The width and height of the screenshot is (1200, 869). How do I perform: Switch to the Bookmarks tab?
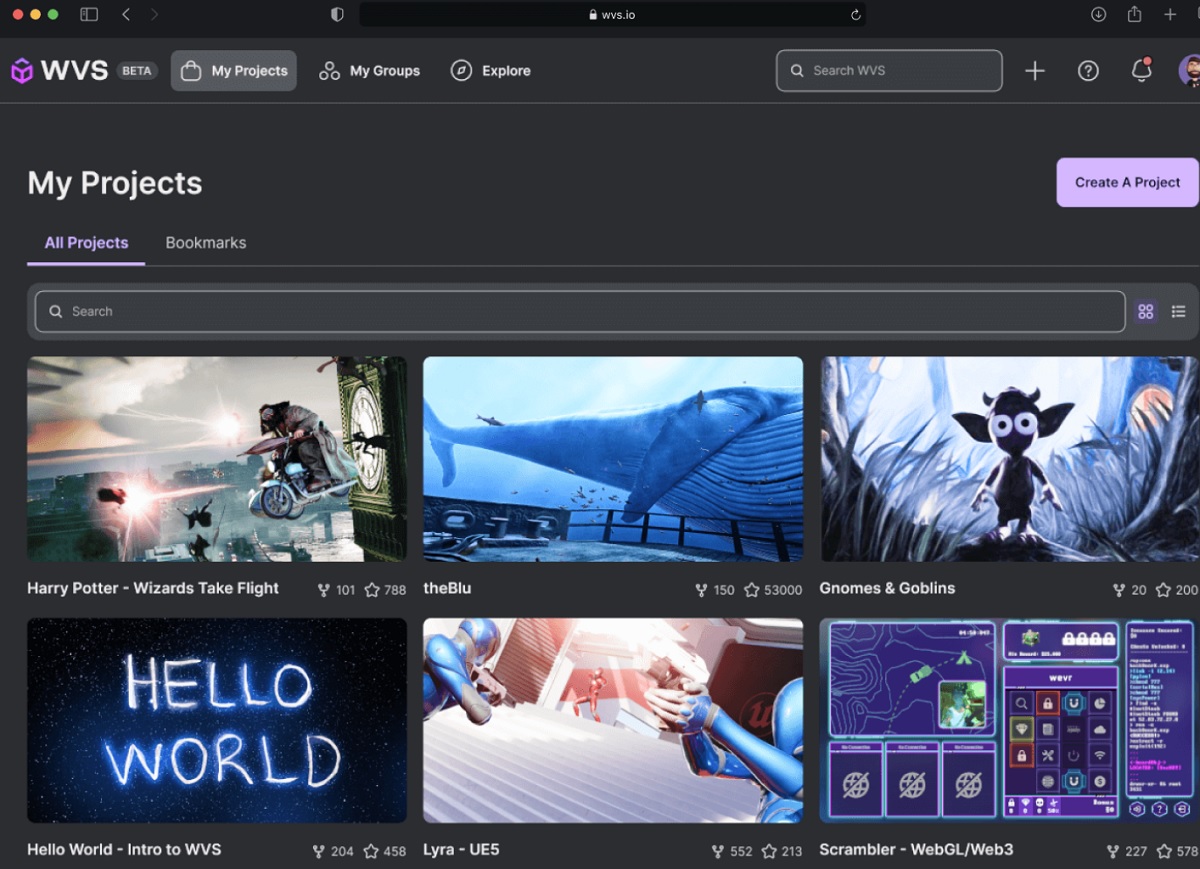coord(206,243)
